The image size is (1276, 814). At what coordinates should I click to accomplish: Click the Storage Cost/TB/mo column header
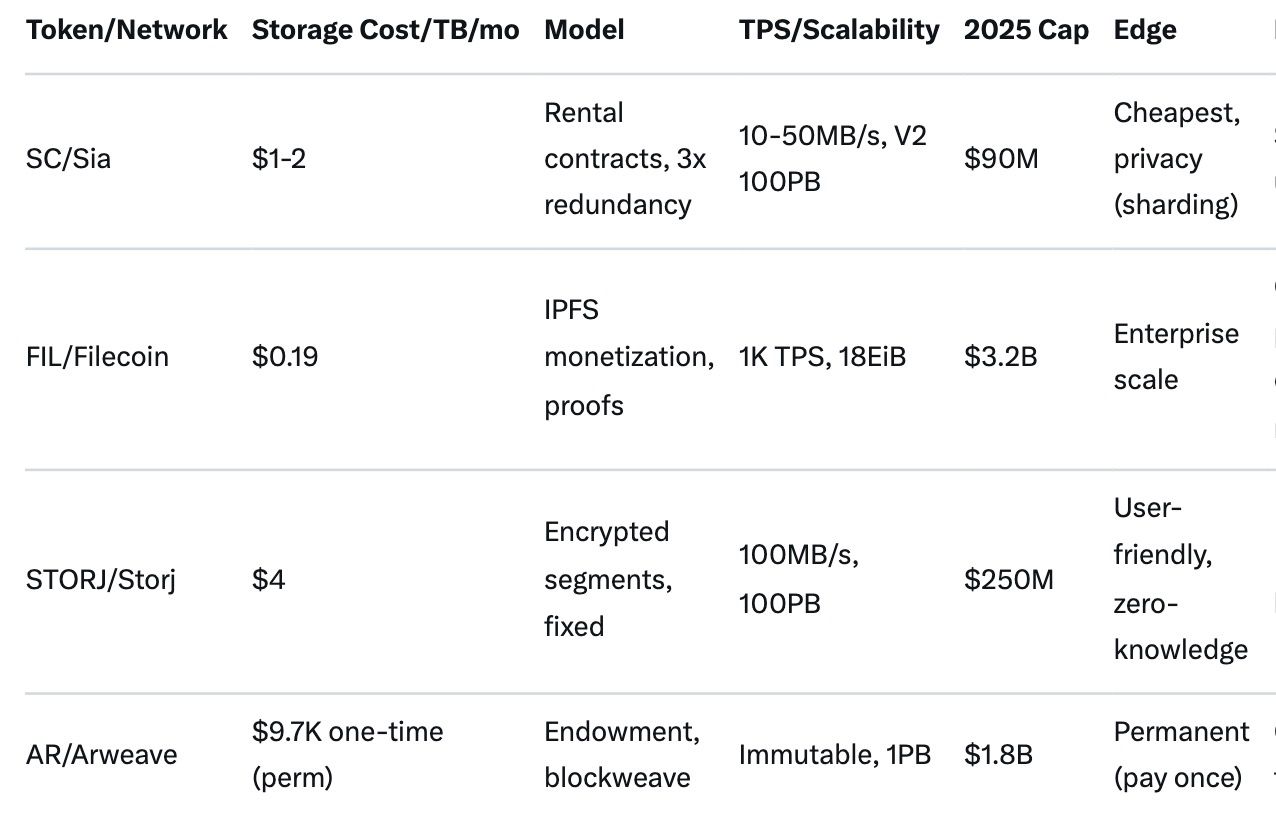(385, 30)
